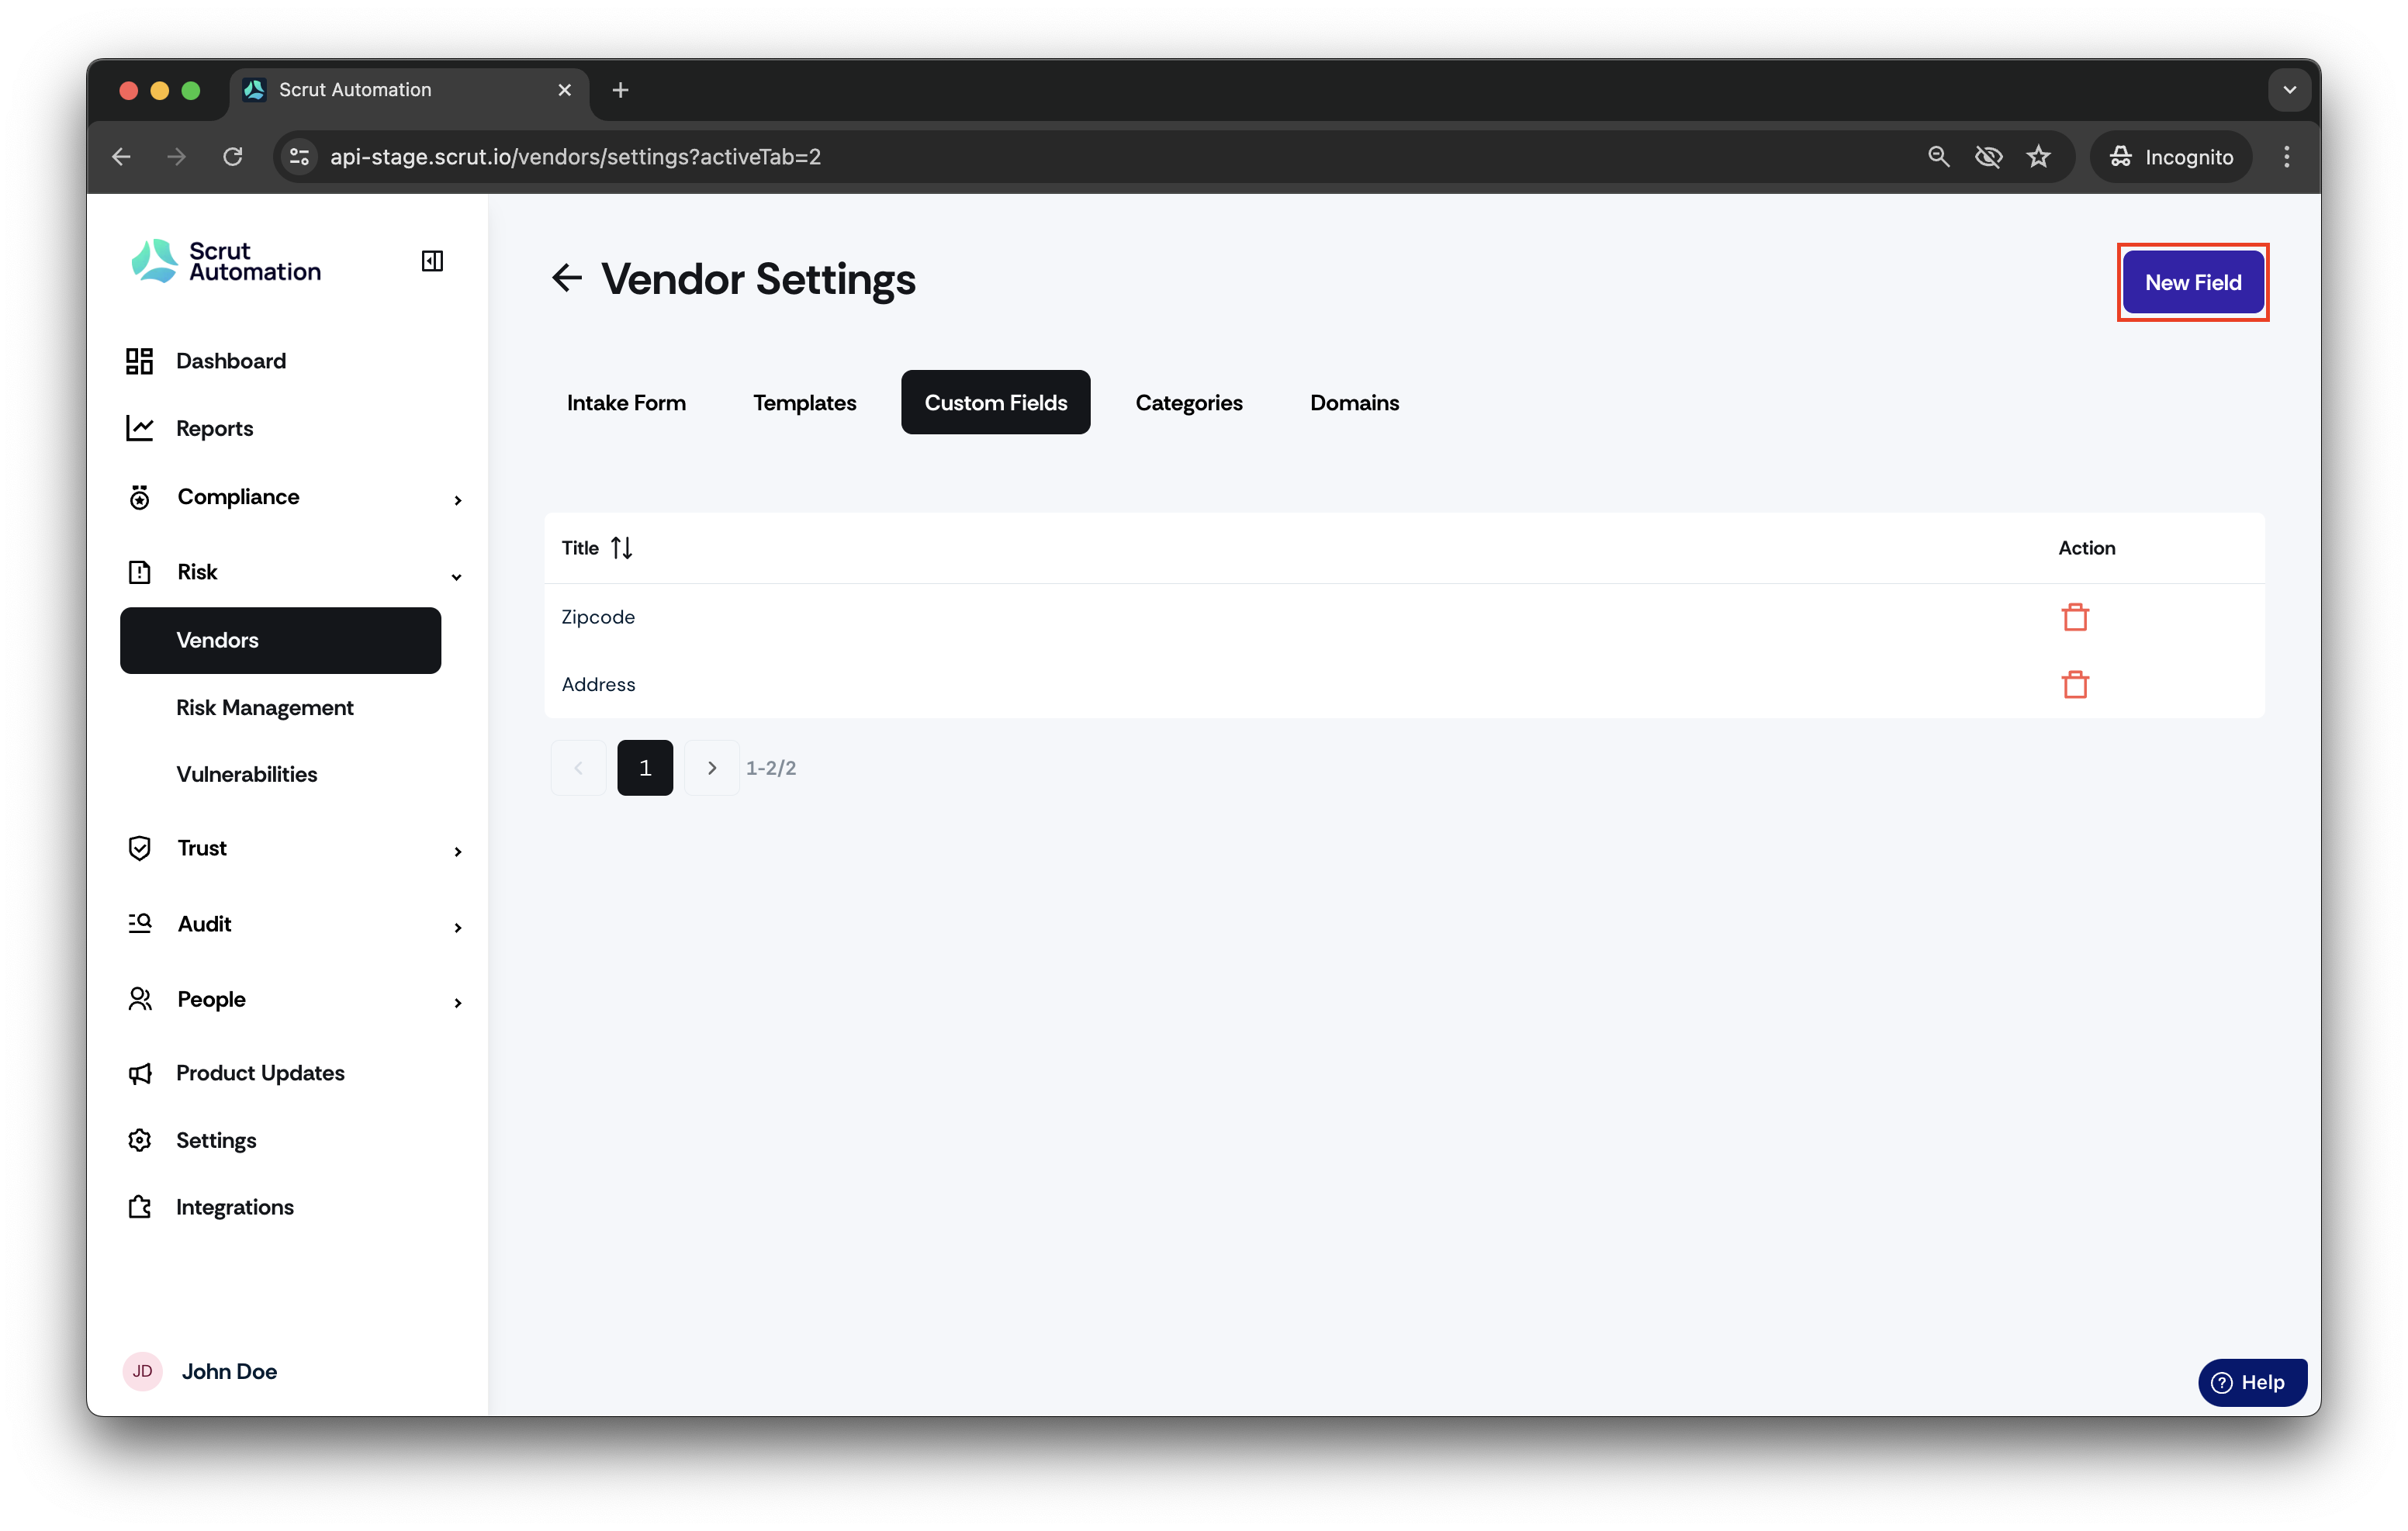Open Risk Management in sidebar
Image resolution: width=2408 pixels, height=1531 pixels.
point(265,707)
